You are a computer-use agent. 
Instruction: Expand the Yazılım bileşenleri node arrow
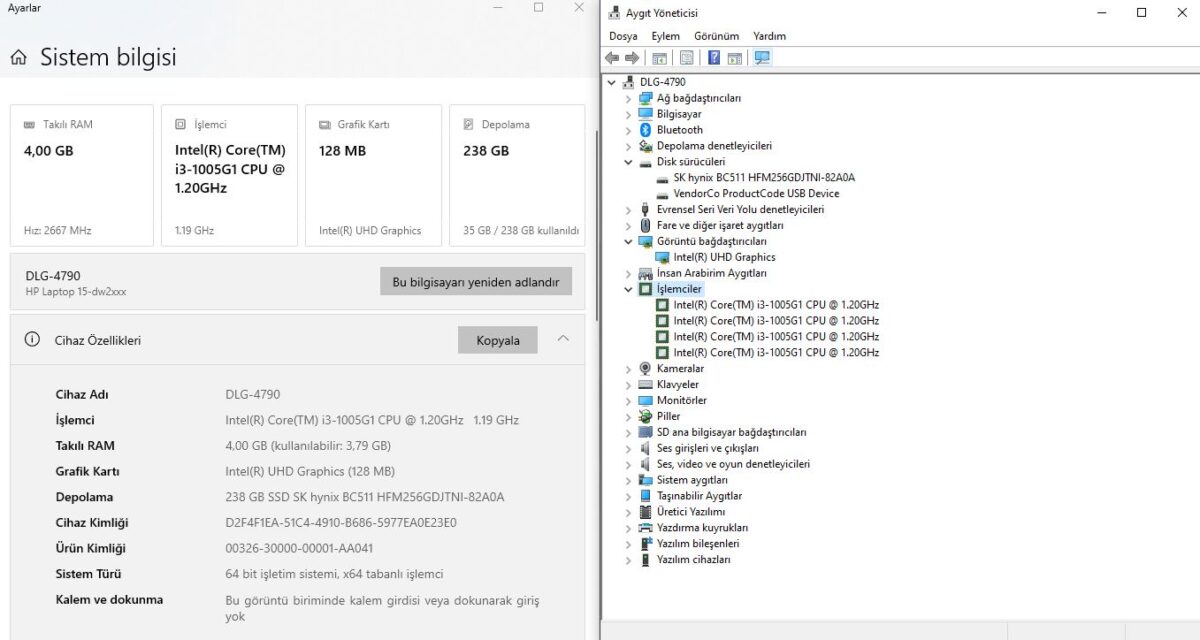[628, 543]
